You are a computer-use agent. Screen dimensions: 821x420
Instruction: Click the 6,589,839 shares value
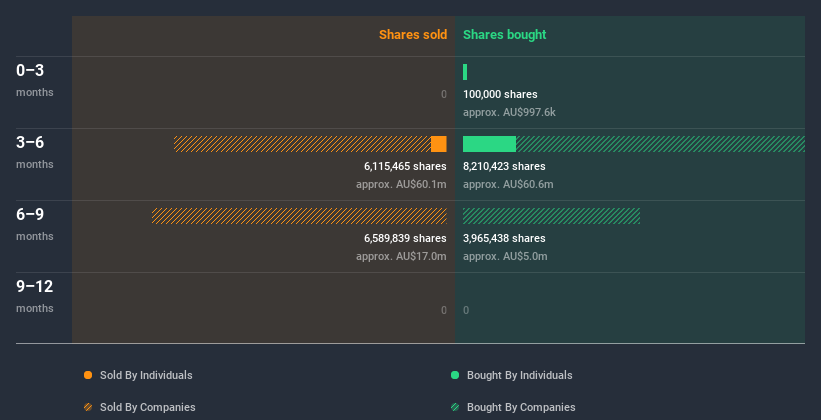(405, 238)
